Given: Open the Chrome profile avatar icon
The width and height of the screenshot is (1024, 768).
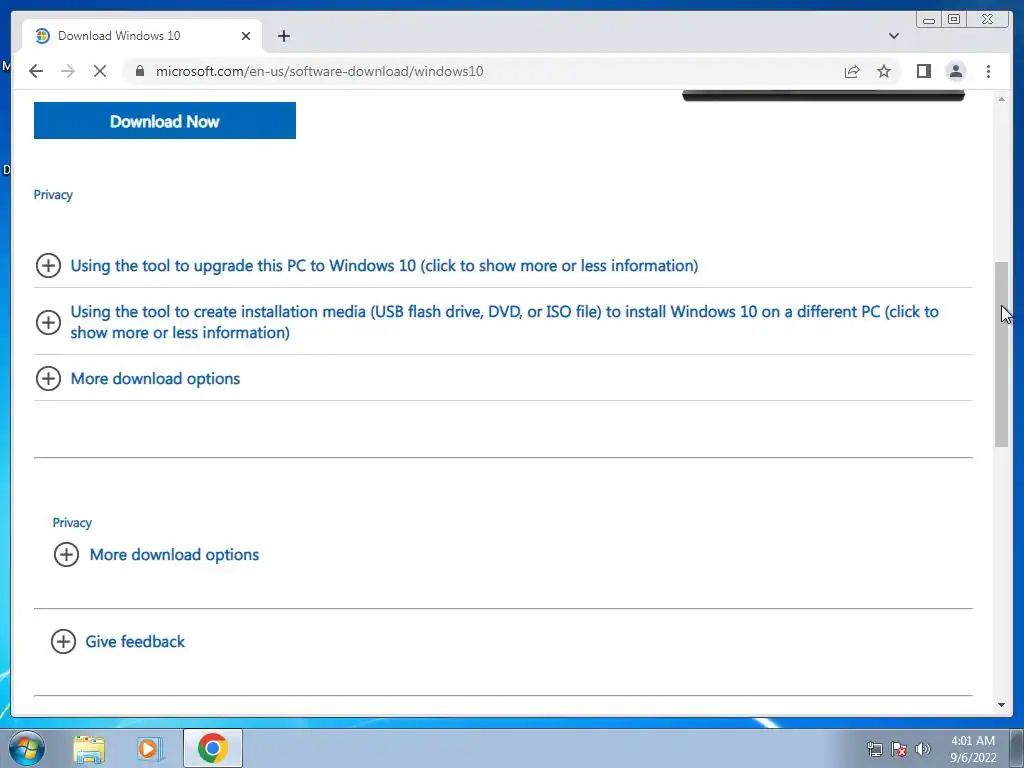Looking at the screenshot, I should click(x=955, y=71).
